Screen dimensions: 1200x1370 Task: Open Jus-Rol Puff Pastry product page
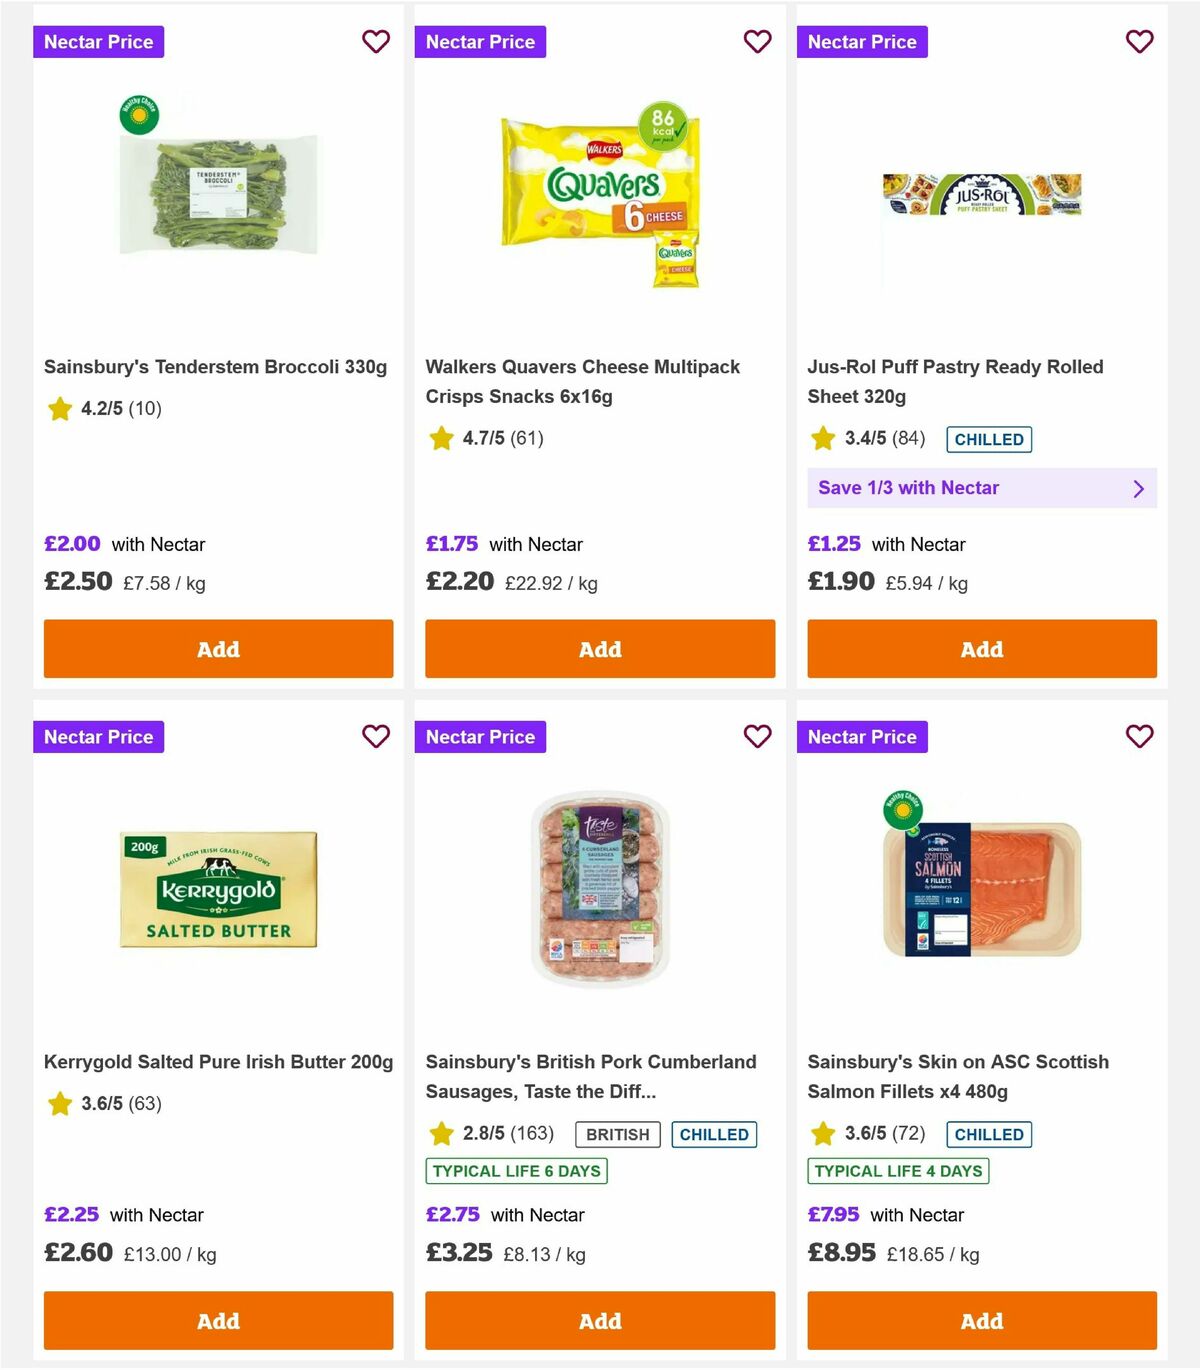point(955,382)
